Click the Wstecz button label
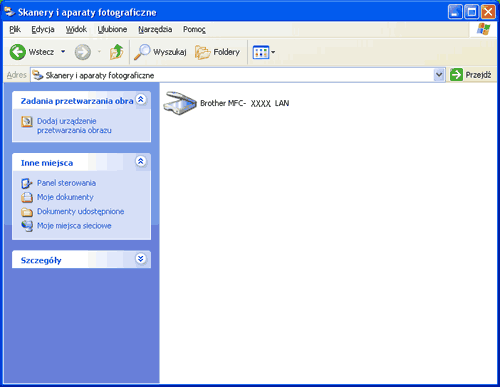 (41, 52)
